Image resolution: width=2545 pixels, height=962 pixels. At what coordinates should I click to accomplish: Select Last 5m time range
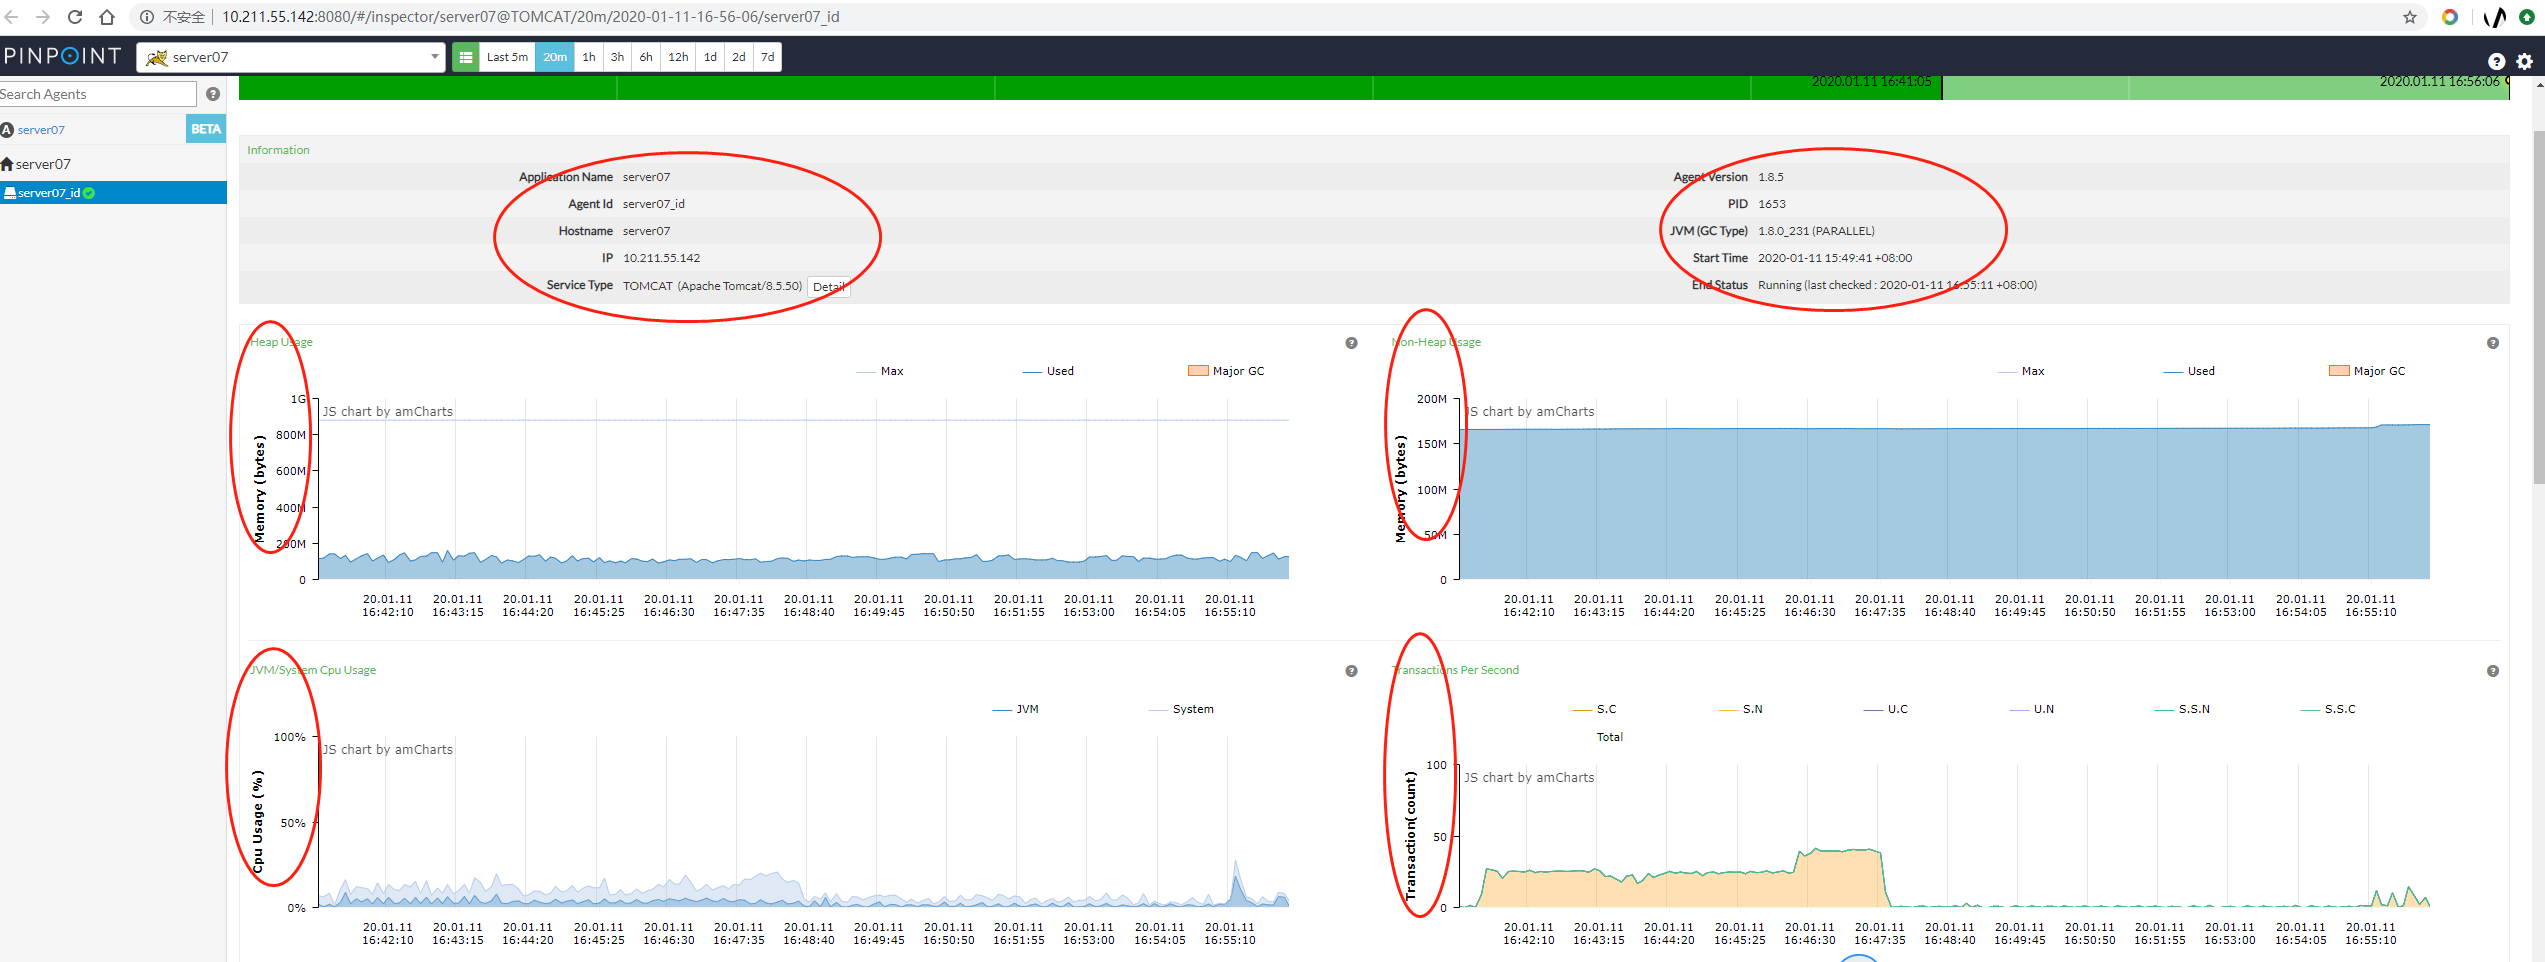(x=507, y=57)
